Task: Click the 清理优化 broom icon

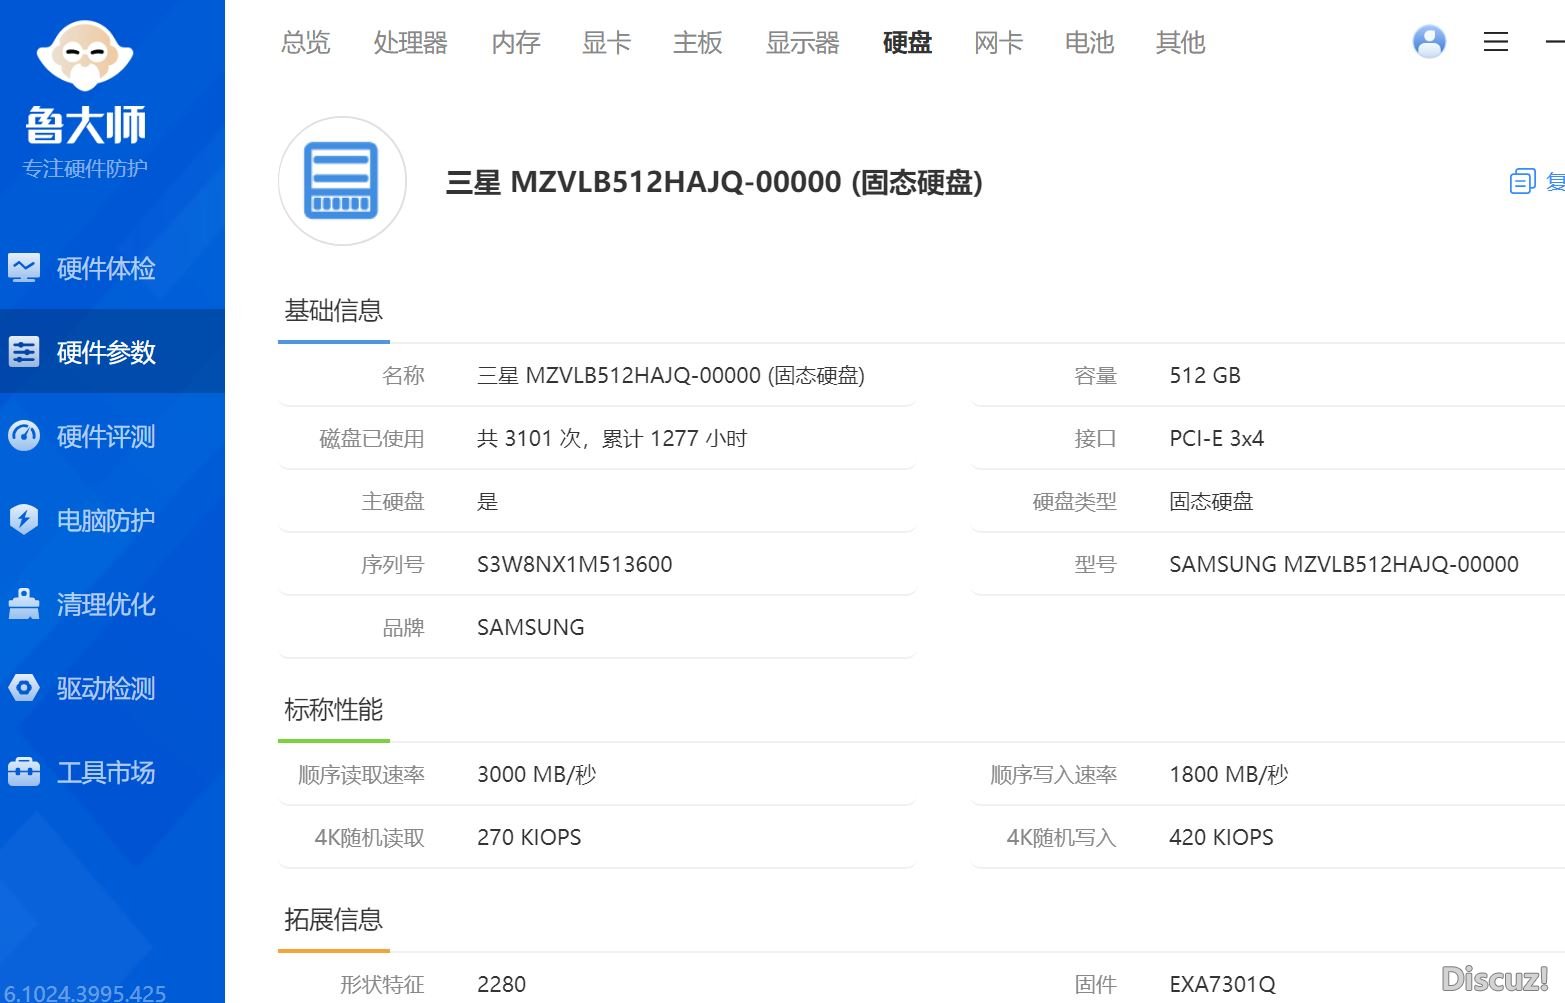Action: [x=24, y=604]
